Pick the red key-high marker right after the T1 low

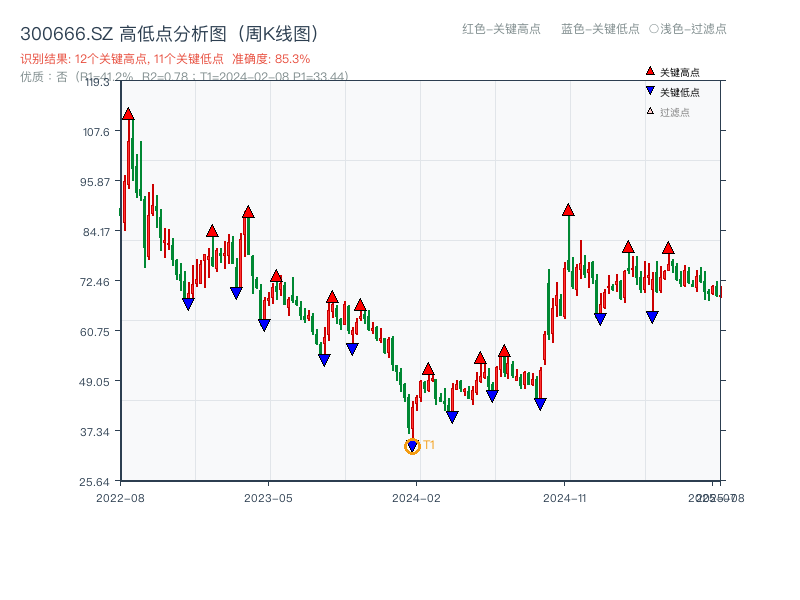tap(428, 369)
